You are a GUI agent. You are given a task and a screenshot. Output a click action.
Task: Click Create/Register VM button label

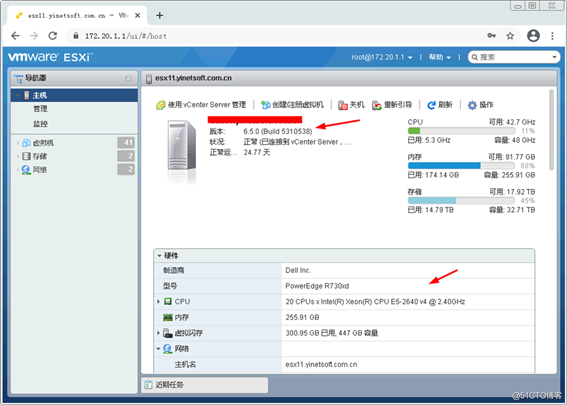click(298, 105)
